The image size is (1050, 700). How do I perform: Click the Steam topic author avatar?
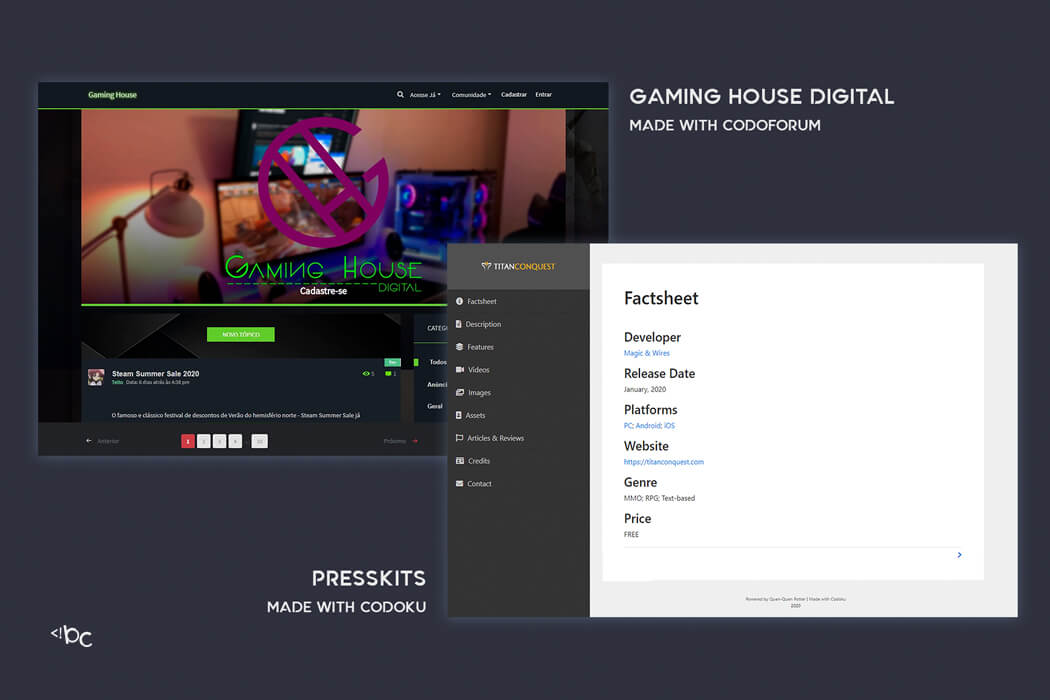click(96, 377)
